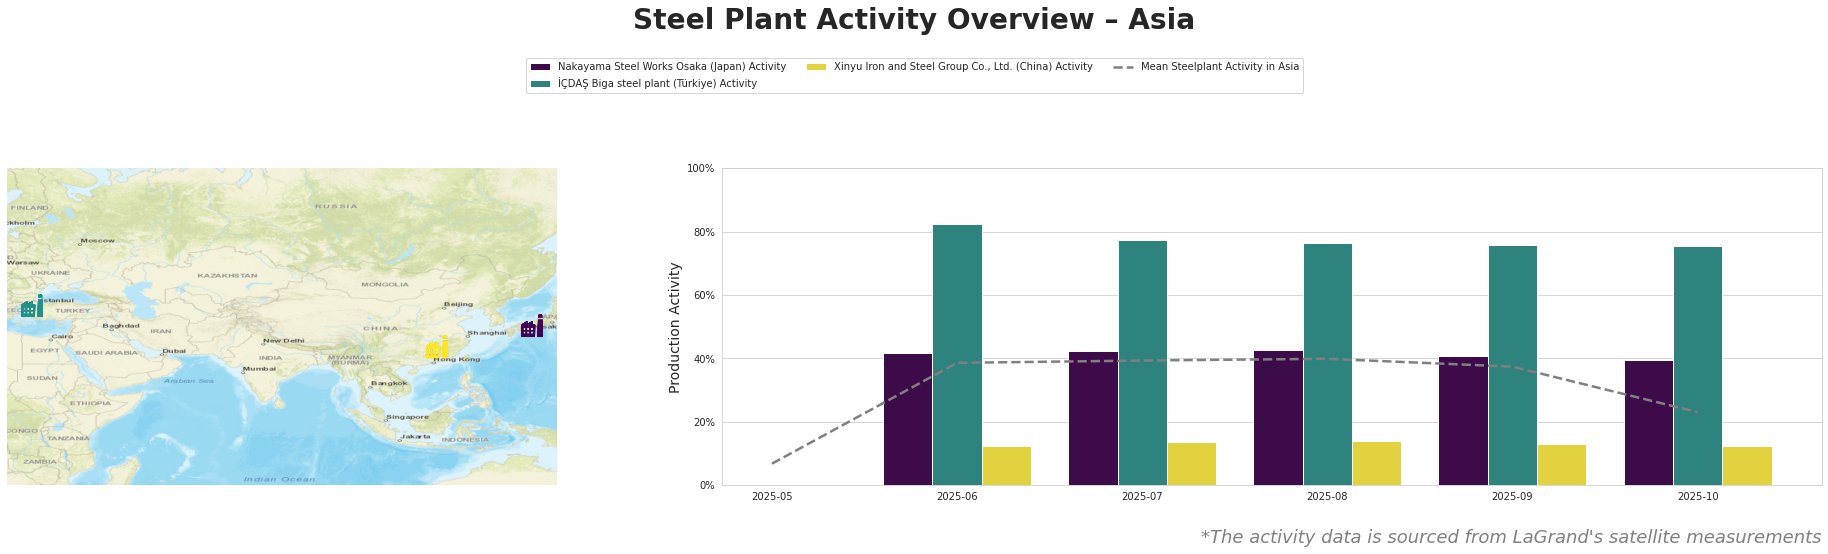Click the purple Nakayama legend swatch
The width and height of the screenshot is (1828, 554).
coord(540,67)
